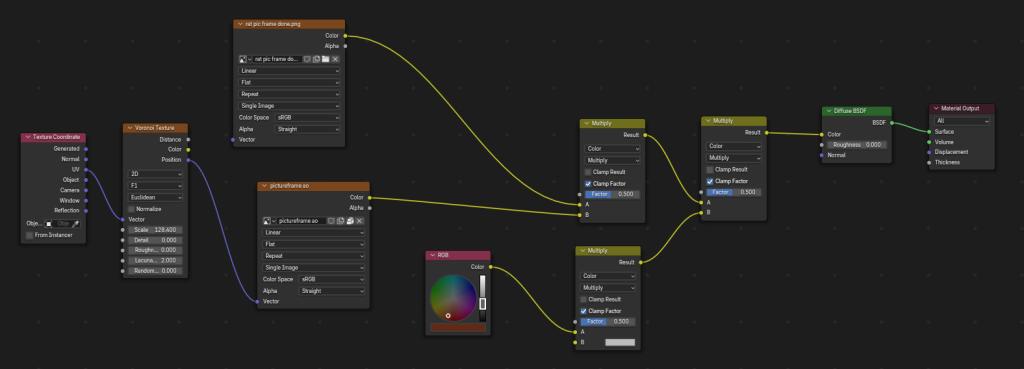The width and height of the screenshot is (1024, 369).
Task: Click the eyedropper in Texture Coordinate node
Action: coord(76,223)
